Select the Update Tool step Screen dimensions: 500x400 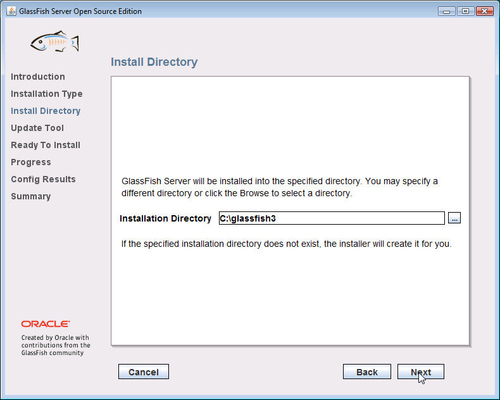[37, 128]
